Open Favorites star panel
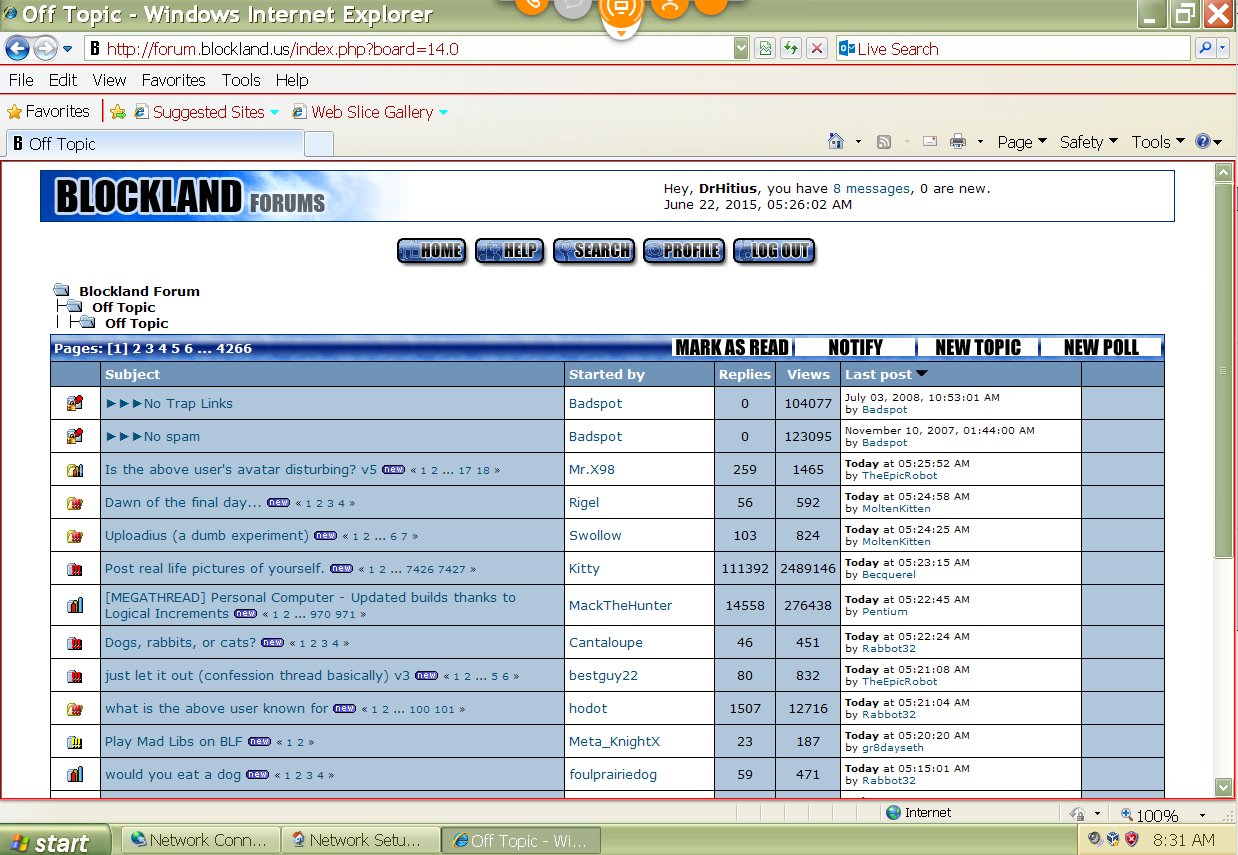Image resolution: width=1238 pixels, height=855 pixels. 48,112
